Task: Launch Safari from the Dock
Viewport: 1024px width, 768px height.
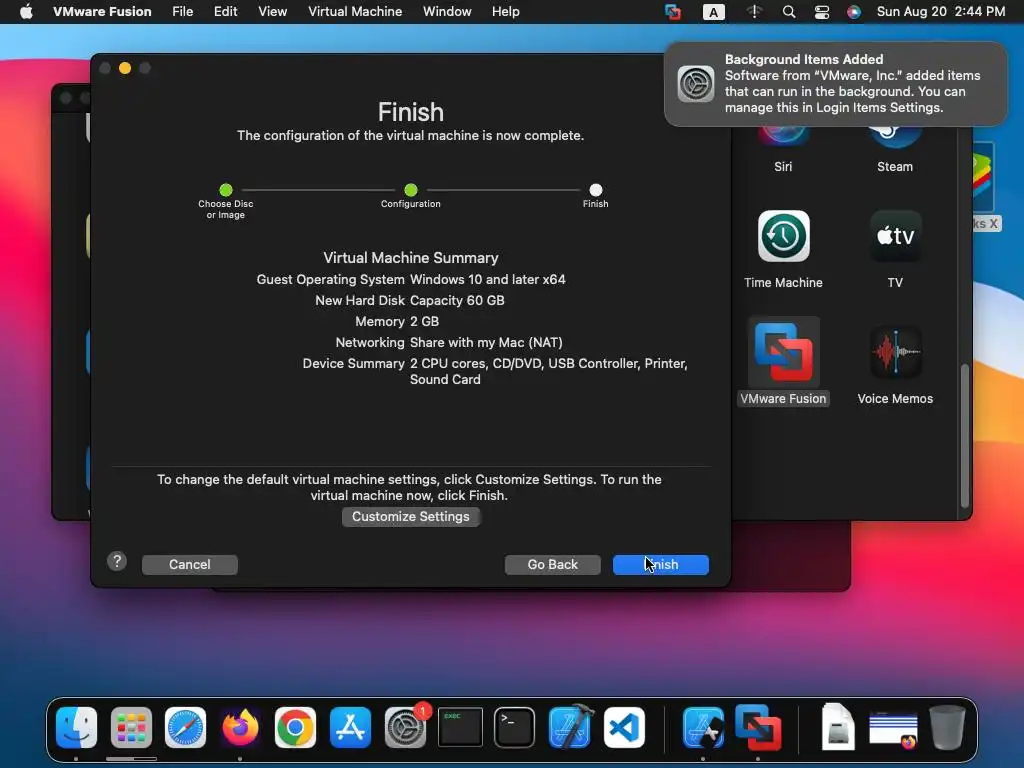Action: [185, 727]
